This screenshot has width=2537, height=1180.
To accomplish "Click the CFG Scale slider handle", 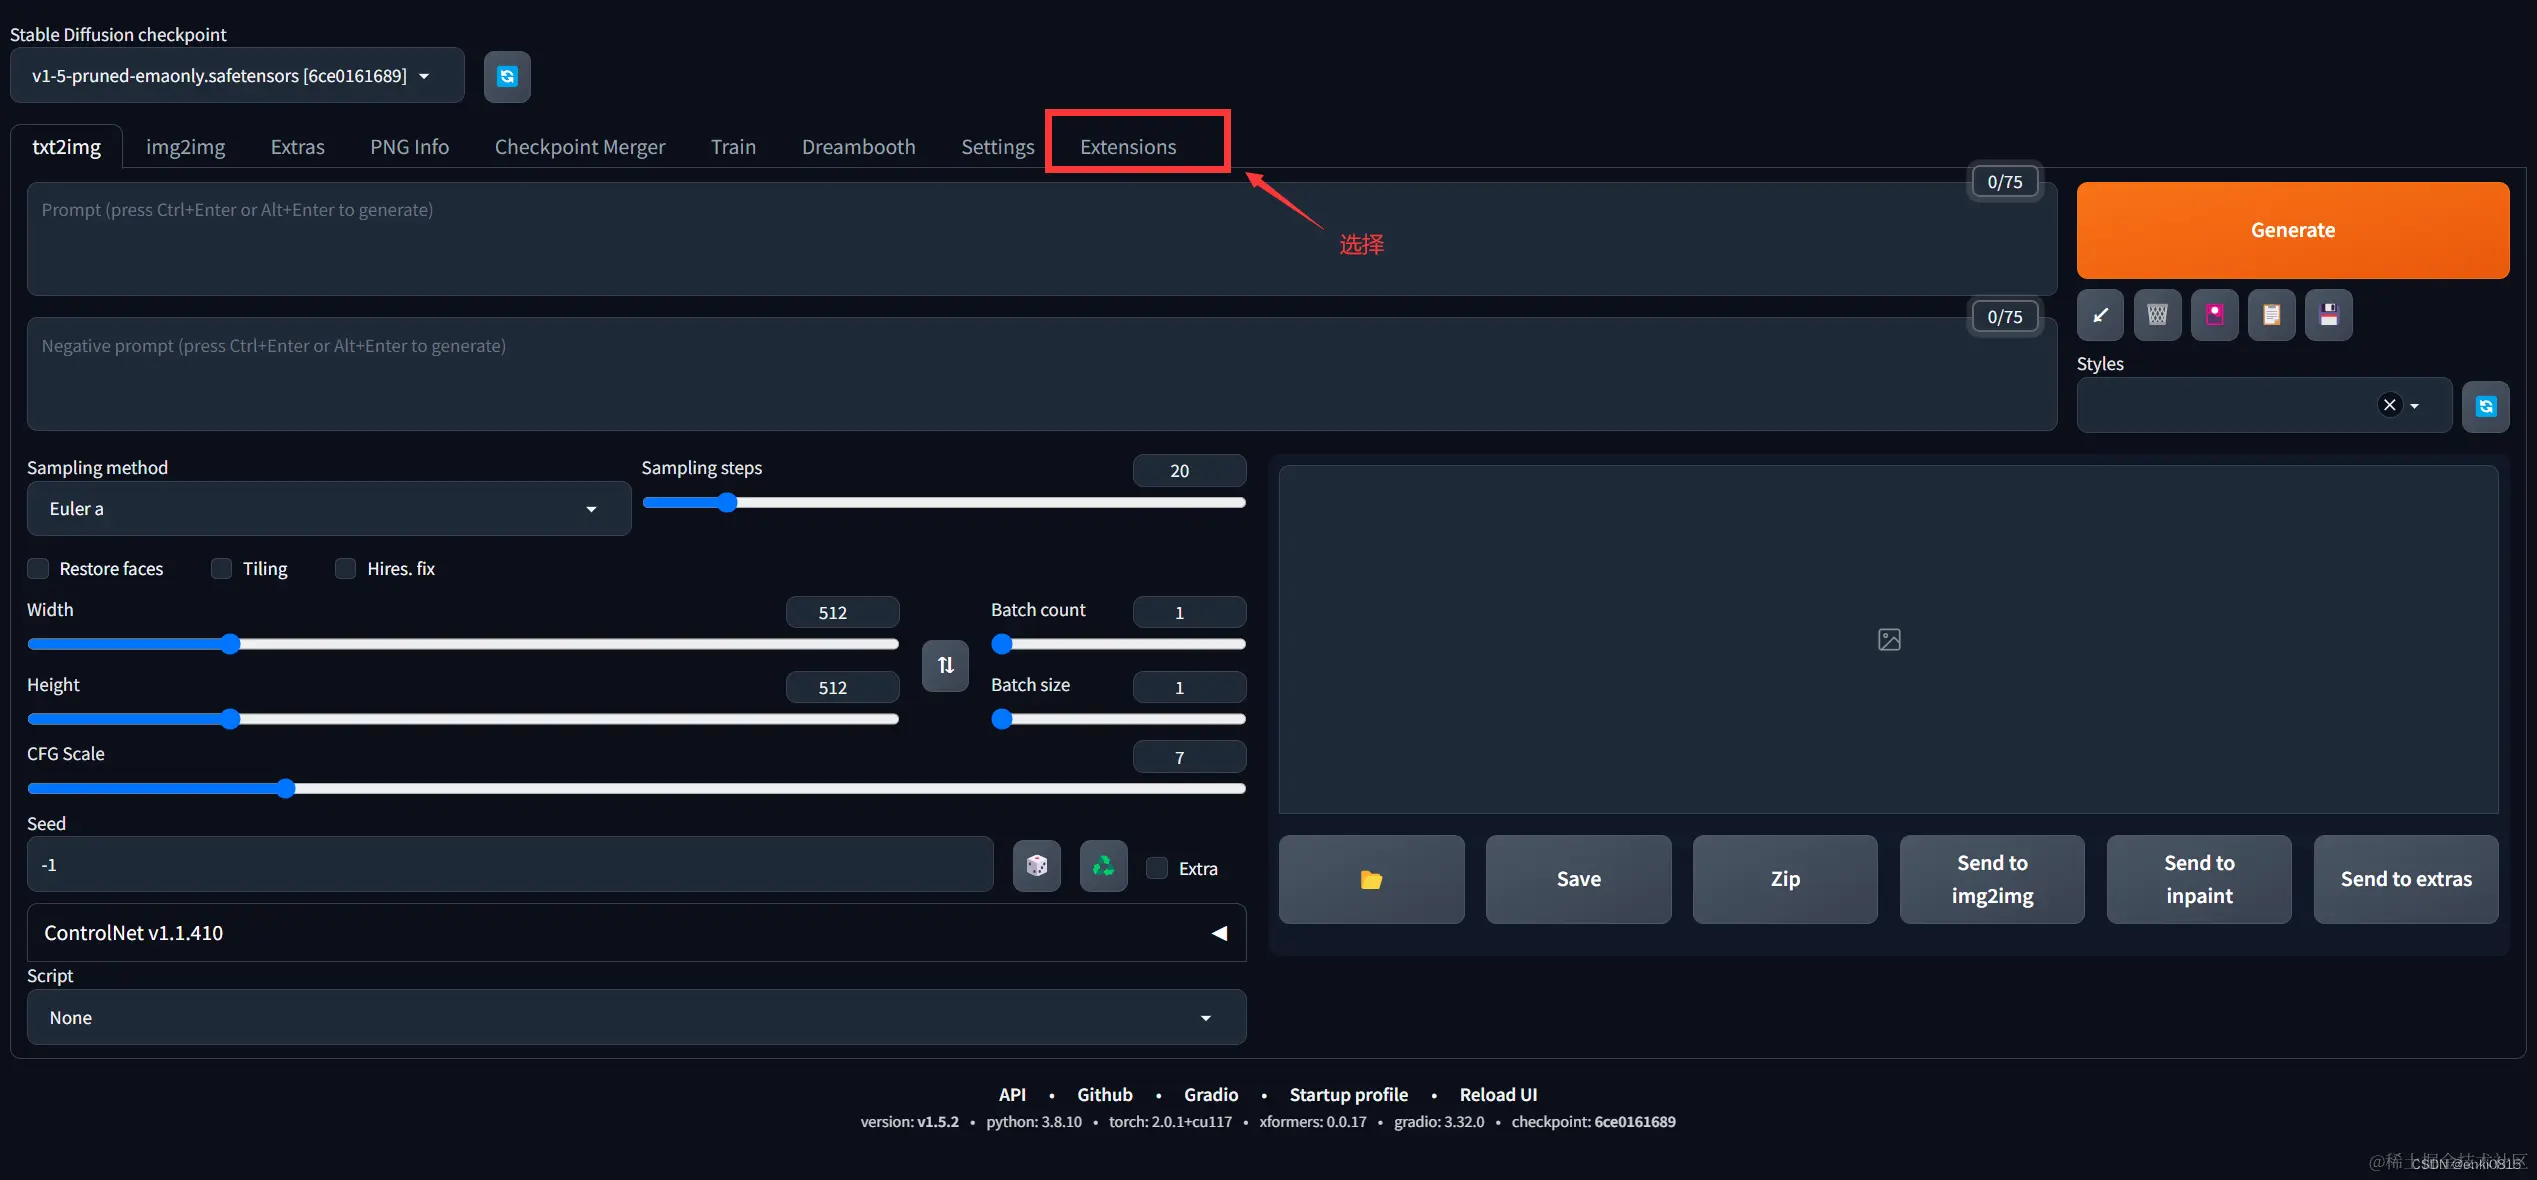I will click(286, 789).
